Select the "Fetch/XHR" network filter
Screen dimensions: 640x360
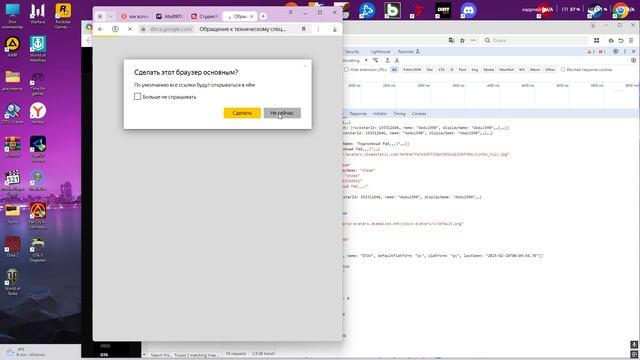412,70
